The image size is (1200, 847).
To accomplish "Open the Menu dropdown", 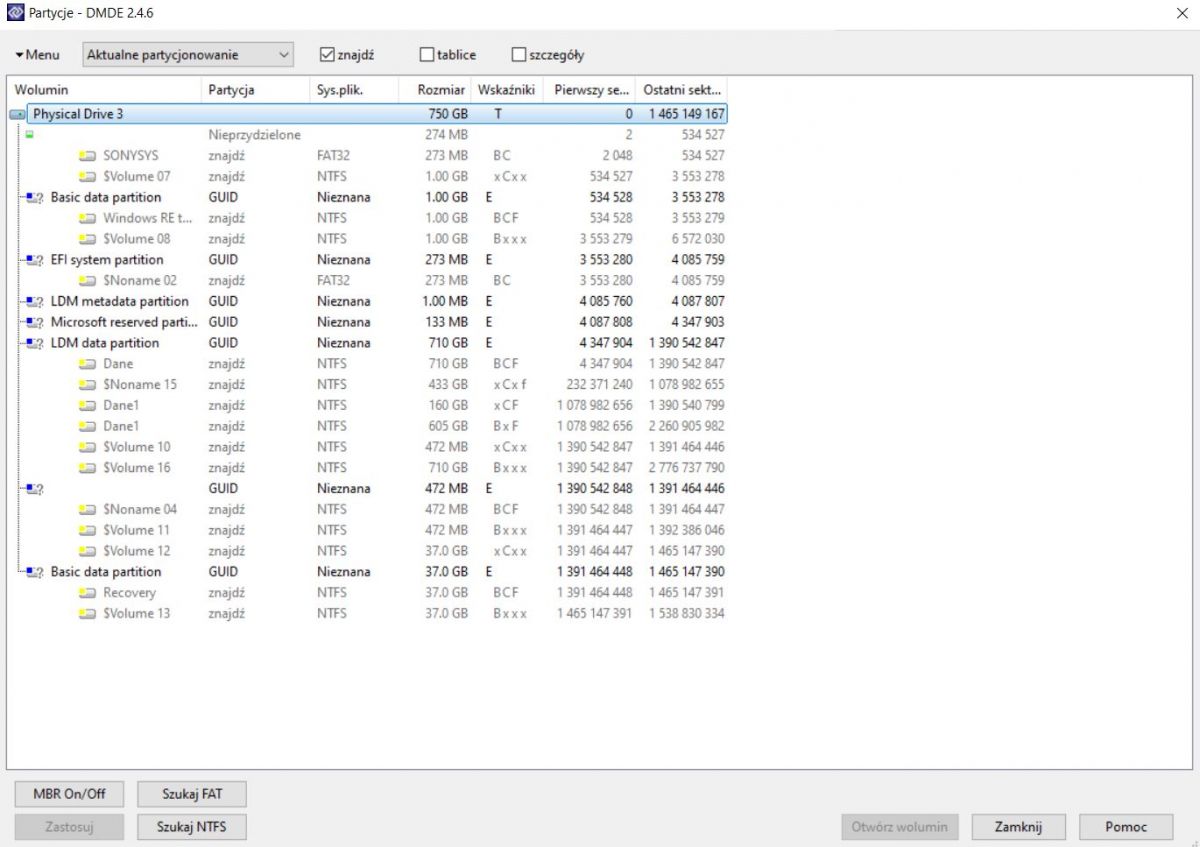I will click(37, 55).
